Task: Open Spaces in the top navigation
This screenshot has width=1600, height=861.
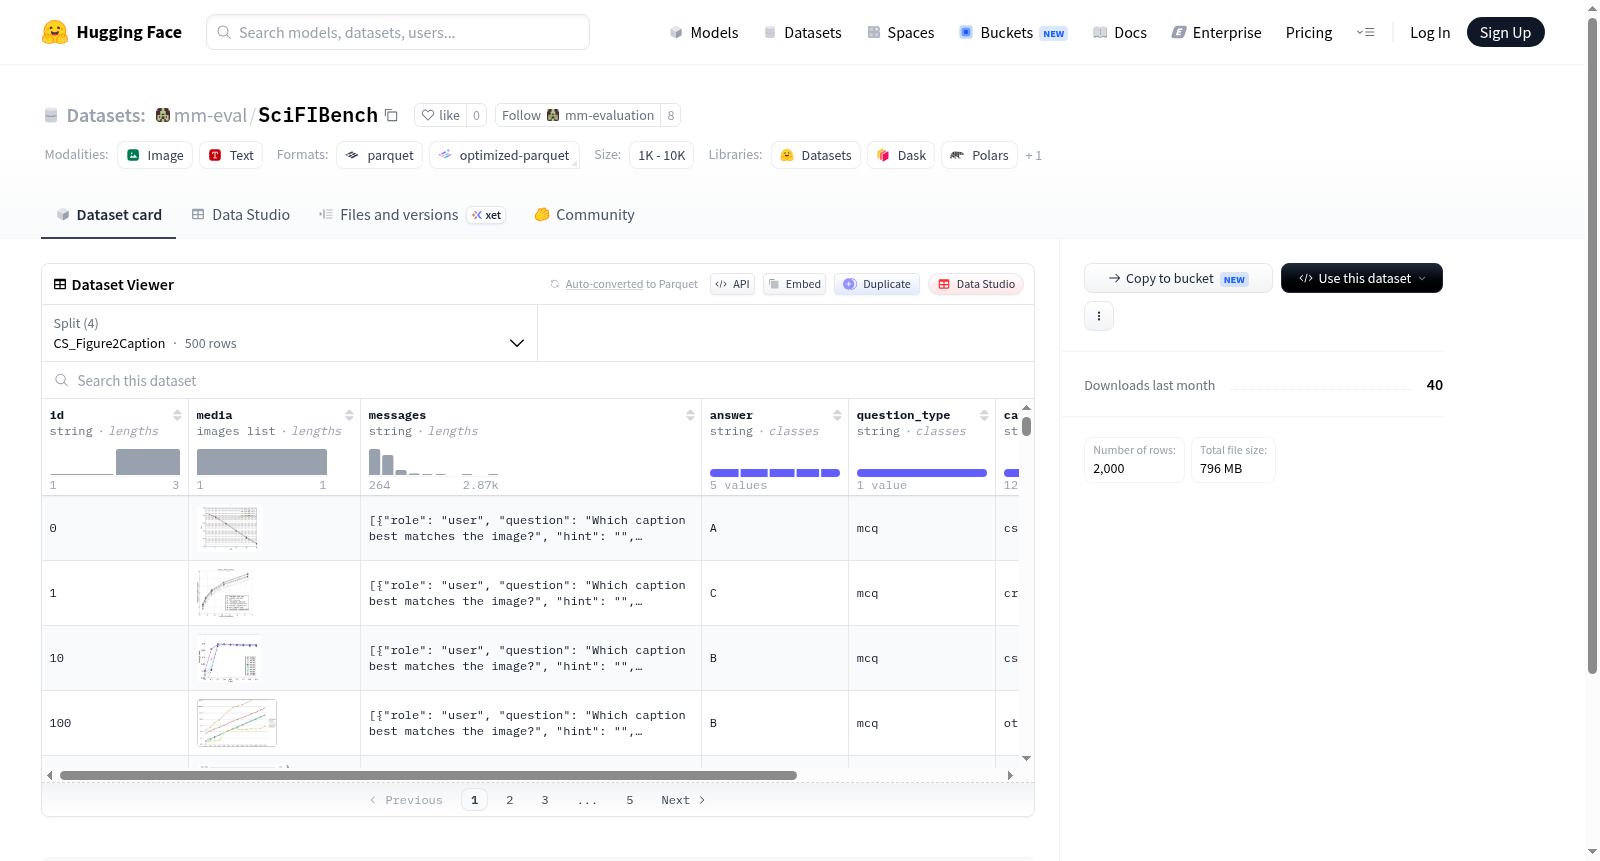Action: point(901,33)
